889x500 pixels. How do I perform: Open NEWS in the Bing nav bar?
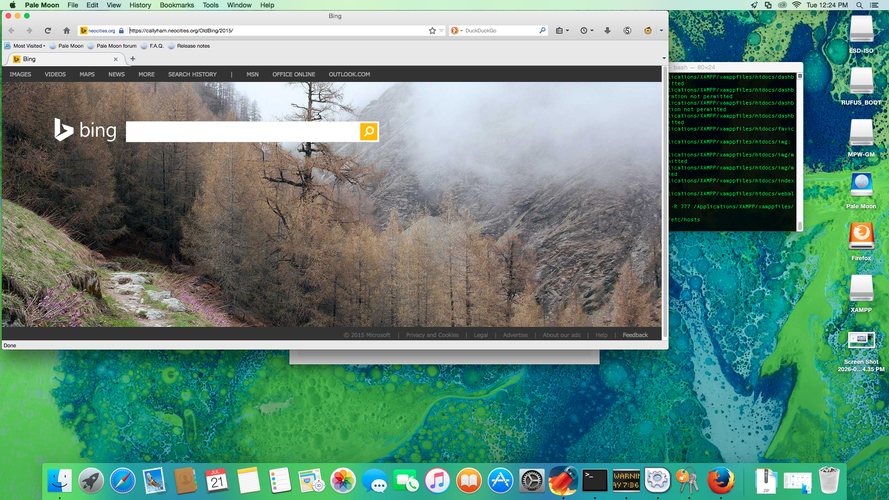pyautogui.click(x=116, y=74)
